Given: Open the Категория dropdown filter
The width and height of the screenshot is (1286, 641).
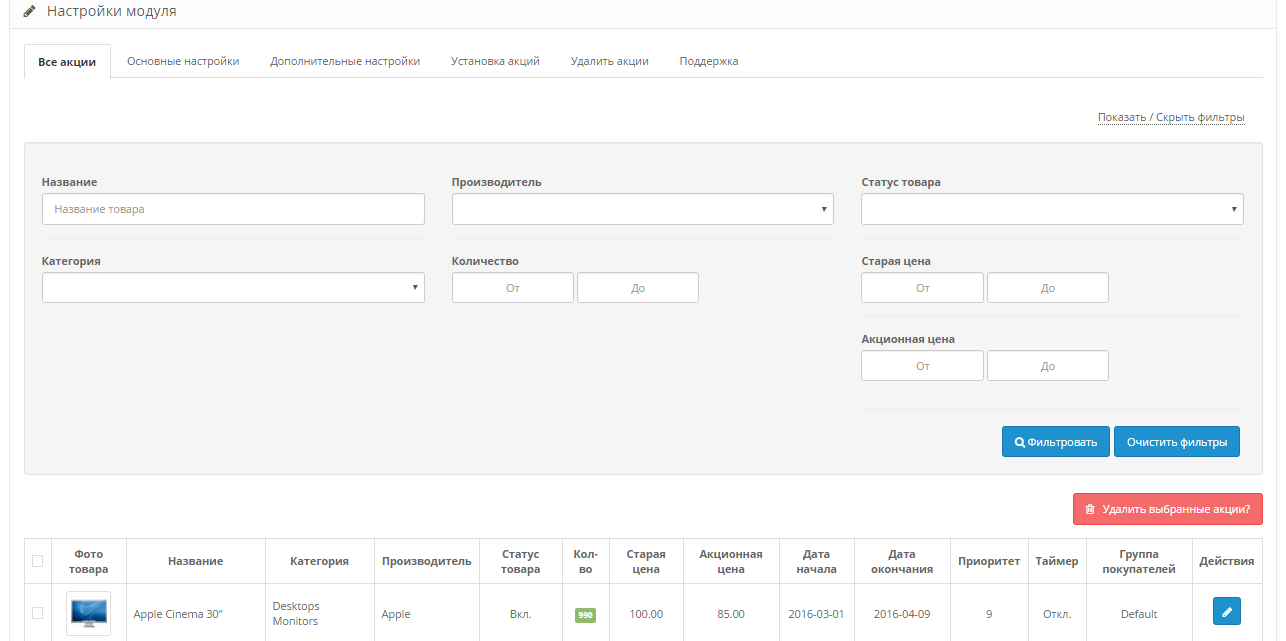Looking at the screenshot, I should point(233,288).
